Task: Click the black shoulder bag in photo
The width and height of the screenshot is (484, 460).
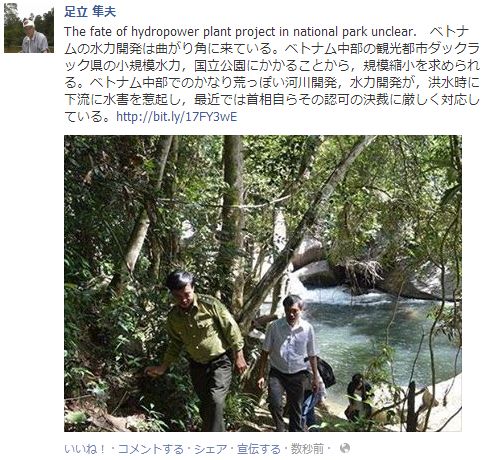Action: [x=325, y=372]
